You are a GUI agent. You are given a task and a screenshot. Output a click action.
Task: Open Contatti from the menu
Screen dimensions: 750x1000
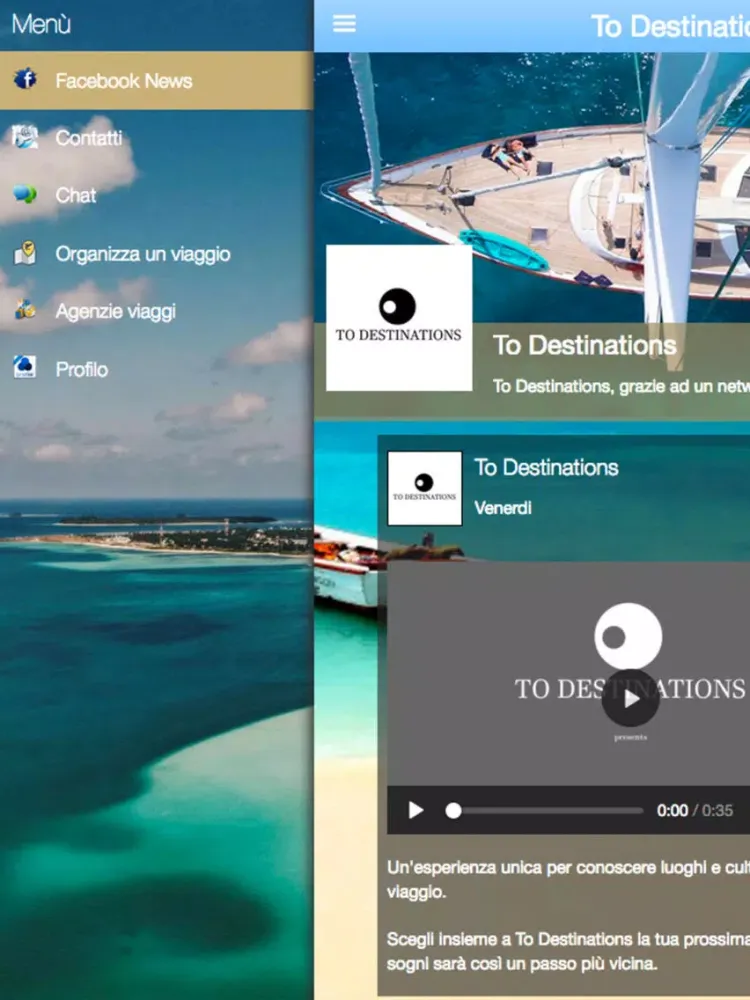tap(156, 138)
